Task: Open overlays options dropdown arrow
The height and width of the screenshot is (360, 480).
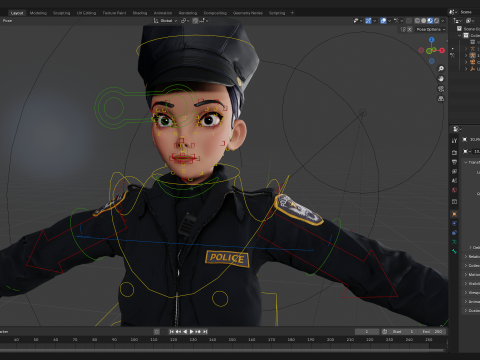Action: pos(389,21)
